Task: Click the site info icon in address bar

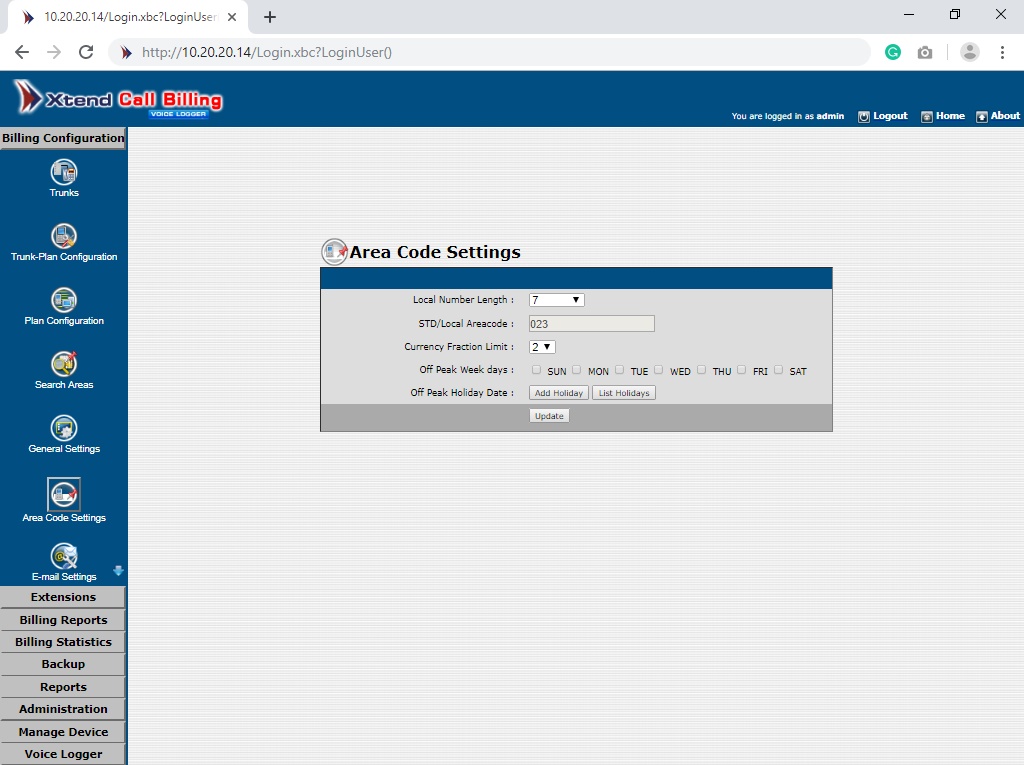Action: point(126,52)
